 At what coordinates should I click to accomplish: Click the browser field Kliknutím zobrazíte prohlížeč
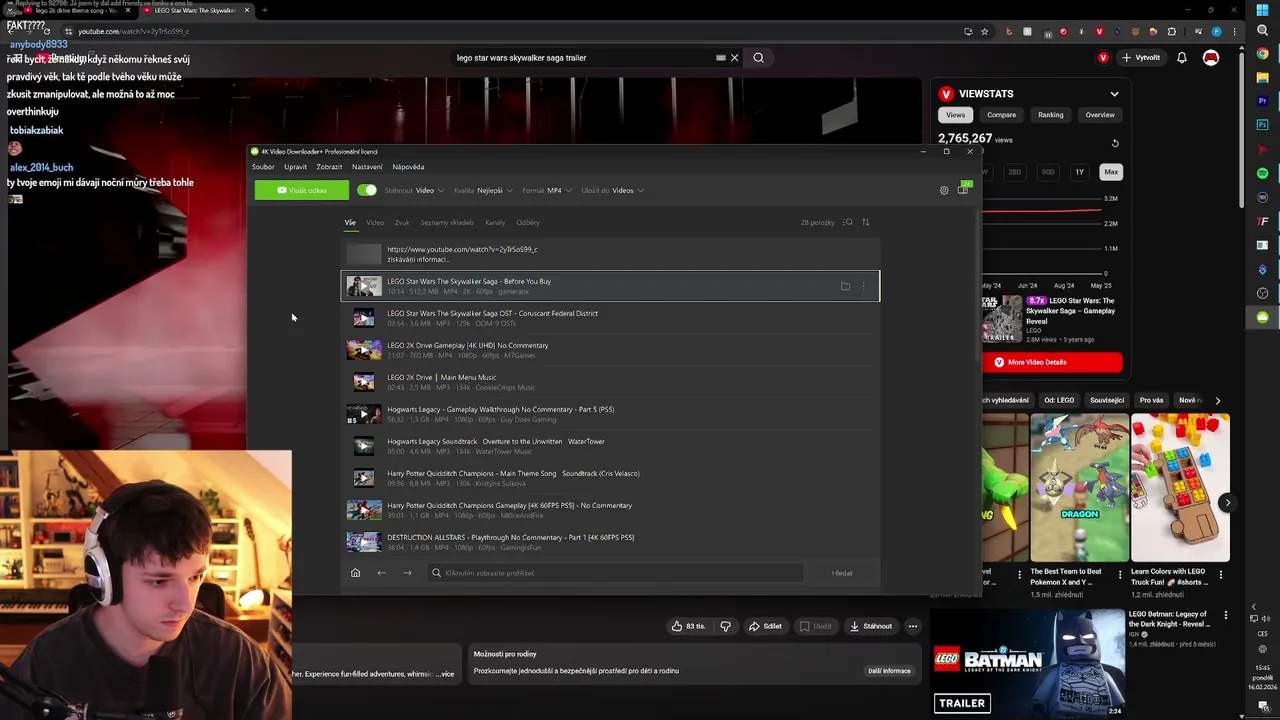point(614,573)
